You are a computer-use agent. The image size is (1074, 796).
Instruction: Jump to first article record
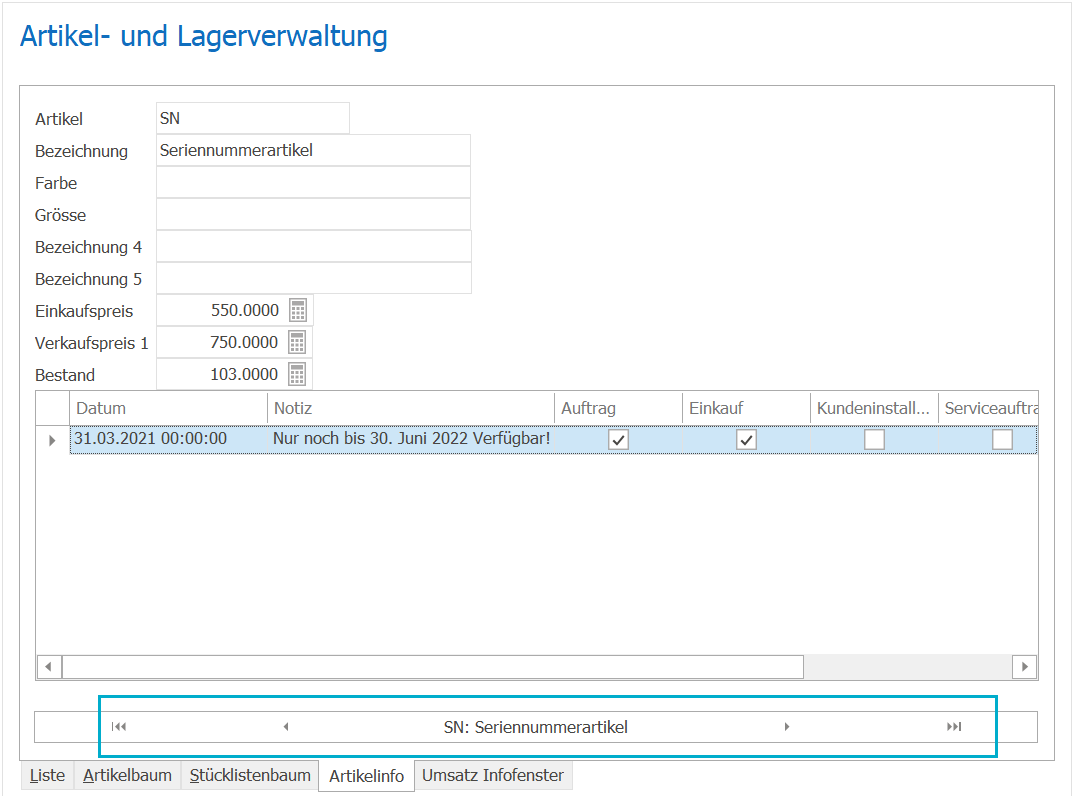pos(118,727)
